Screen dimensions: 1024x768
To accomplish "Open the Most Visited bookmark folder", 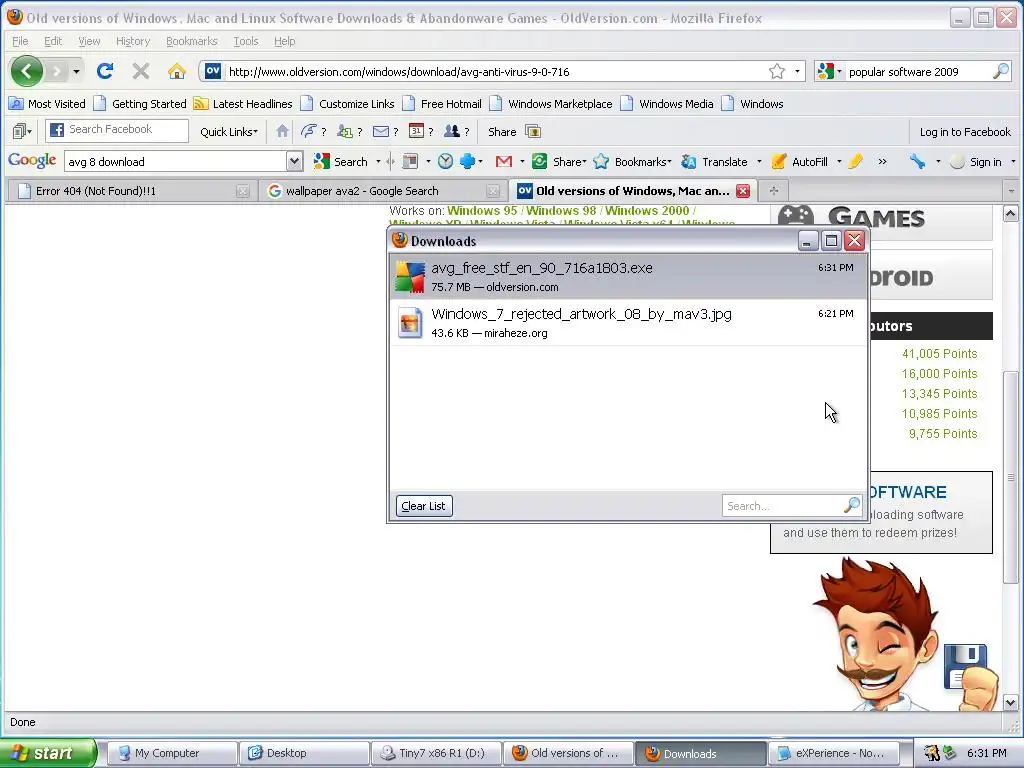I will (x=47, y=104).
